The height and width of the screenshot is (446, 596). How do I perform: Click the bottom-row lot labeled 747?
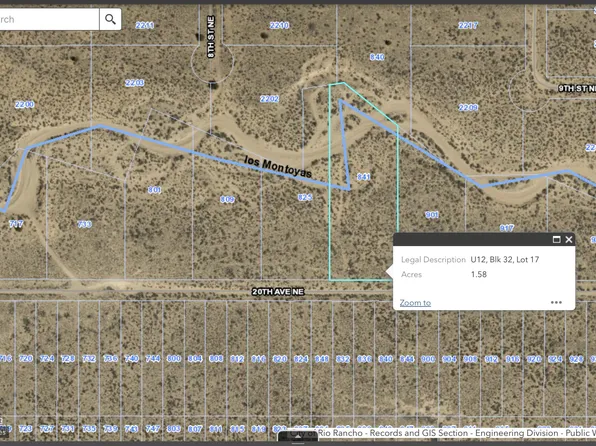[x=152, y=429]
